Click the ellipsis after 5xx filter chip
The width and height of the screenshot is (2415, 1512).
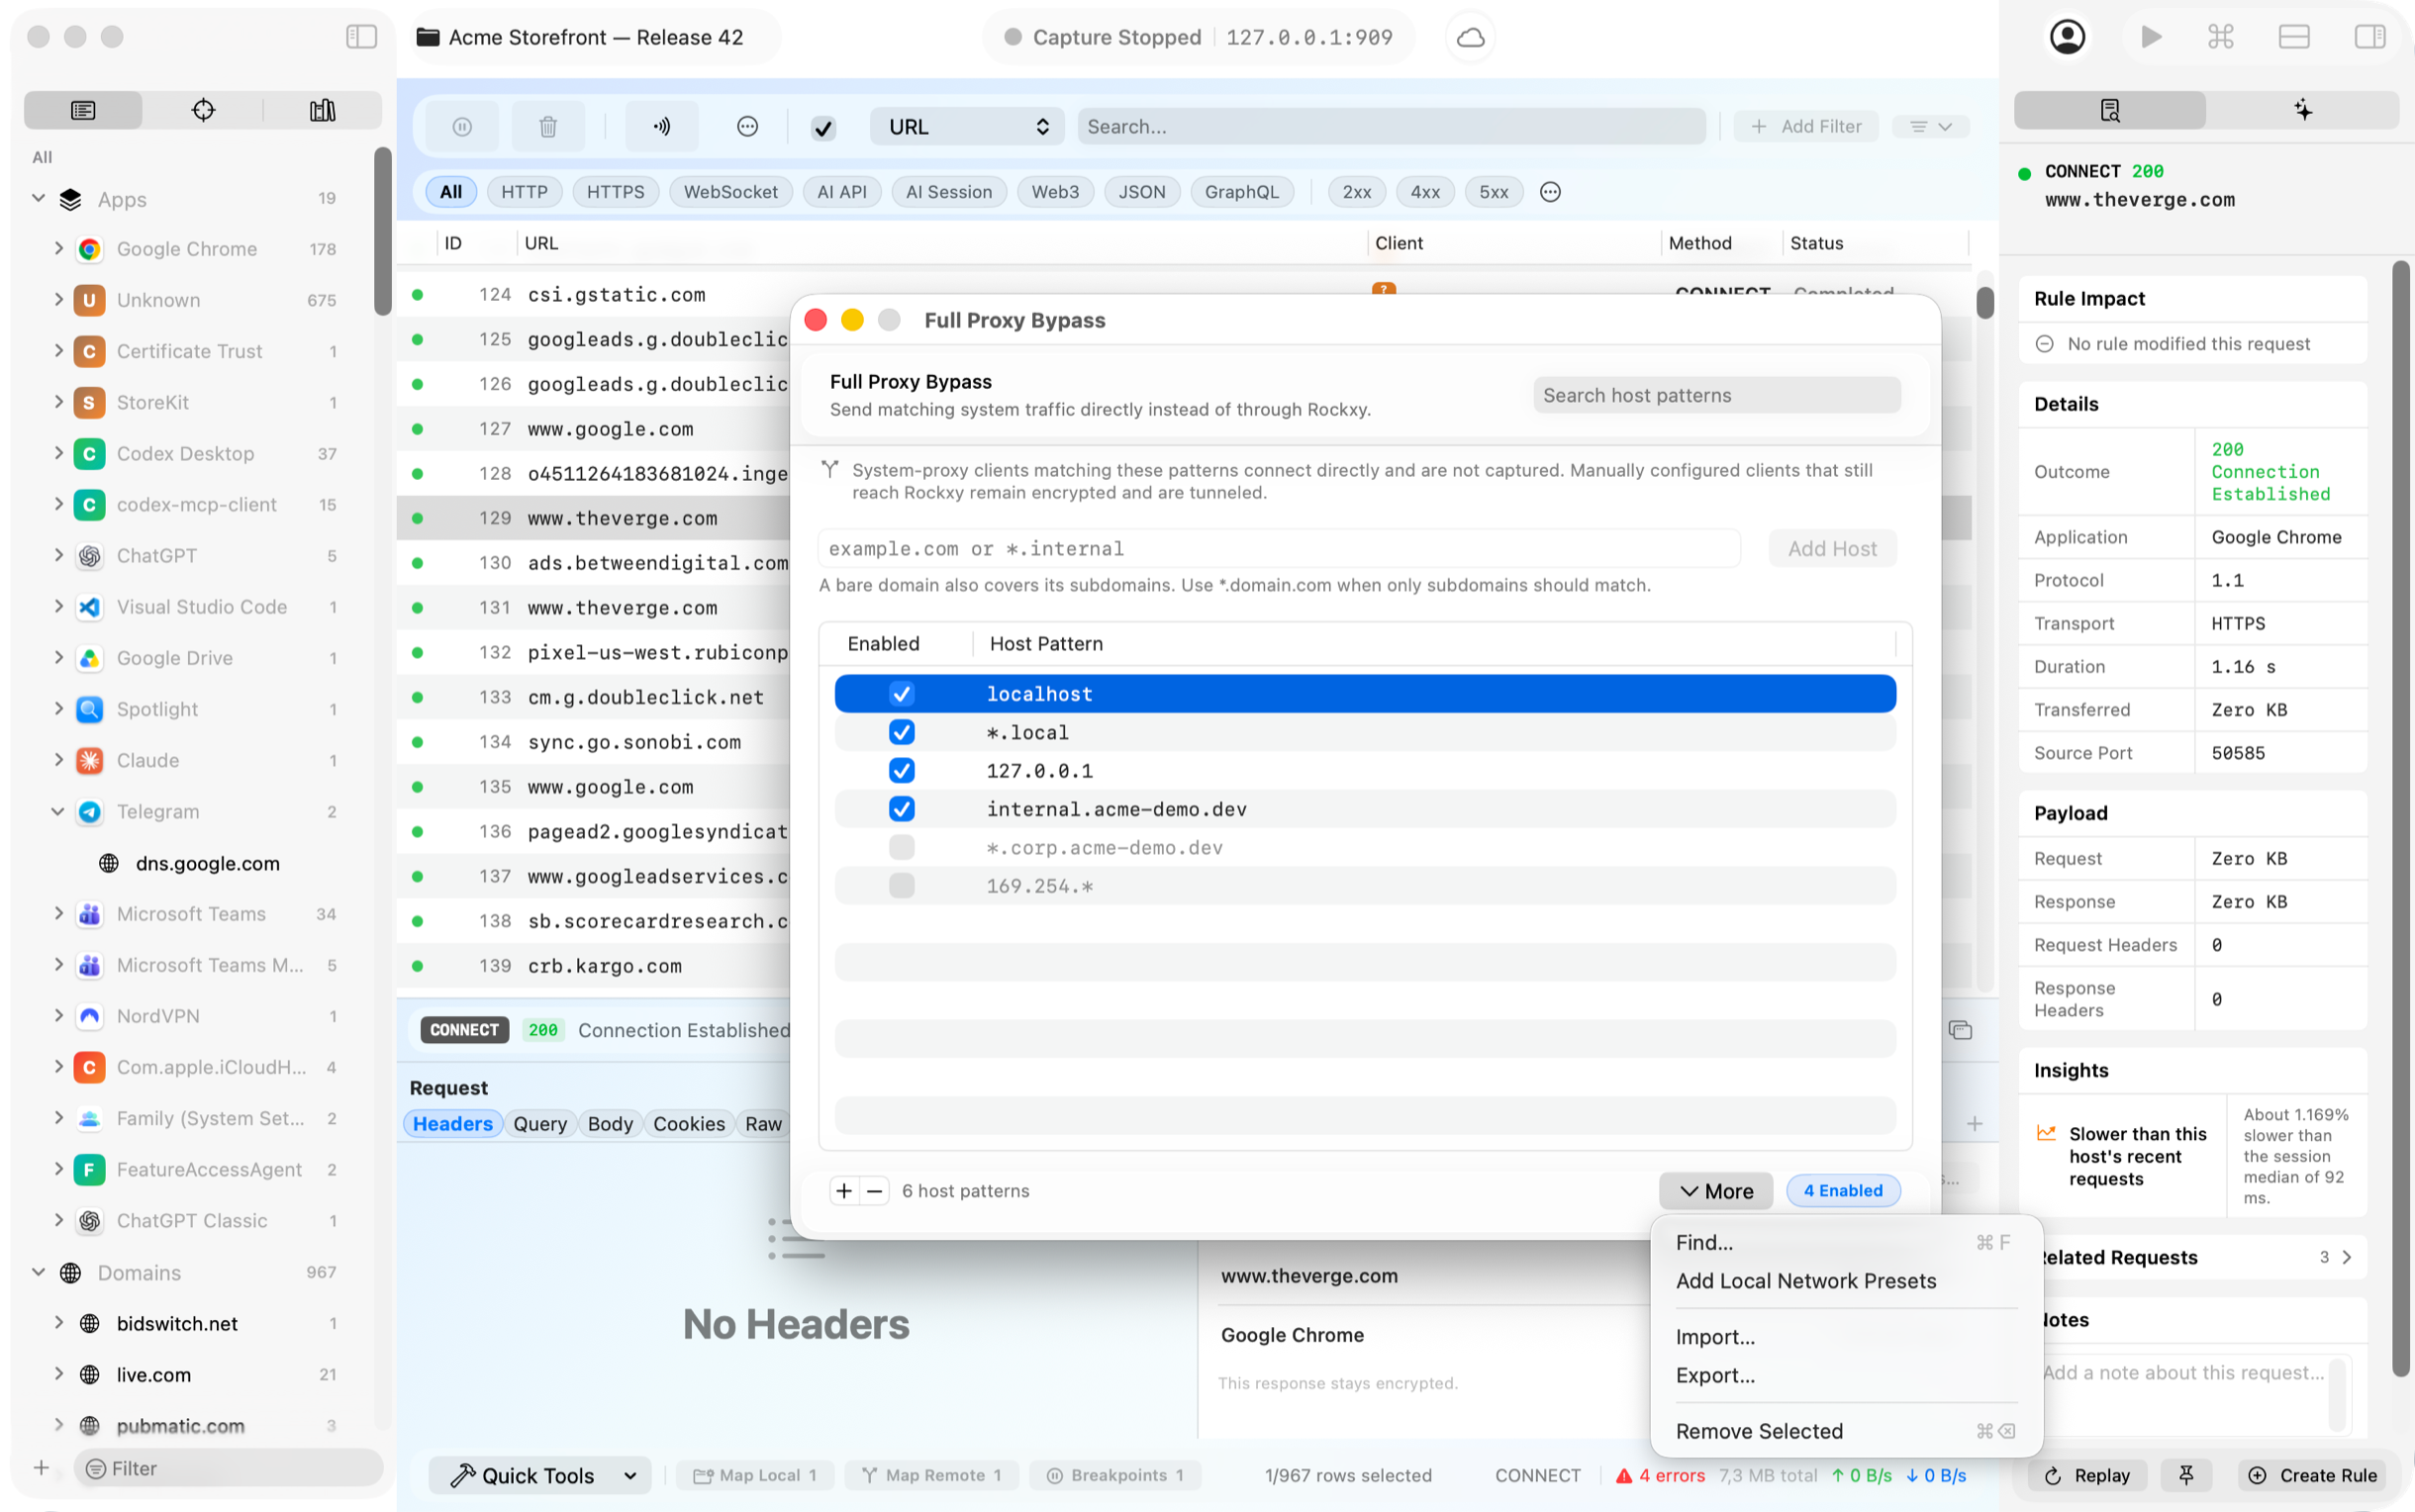pos(1550,192)
